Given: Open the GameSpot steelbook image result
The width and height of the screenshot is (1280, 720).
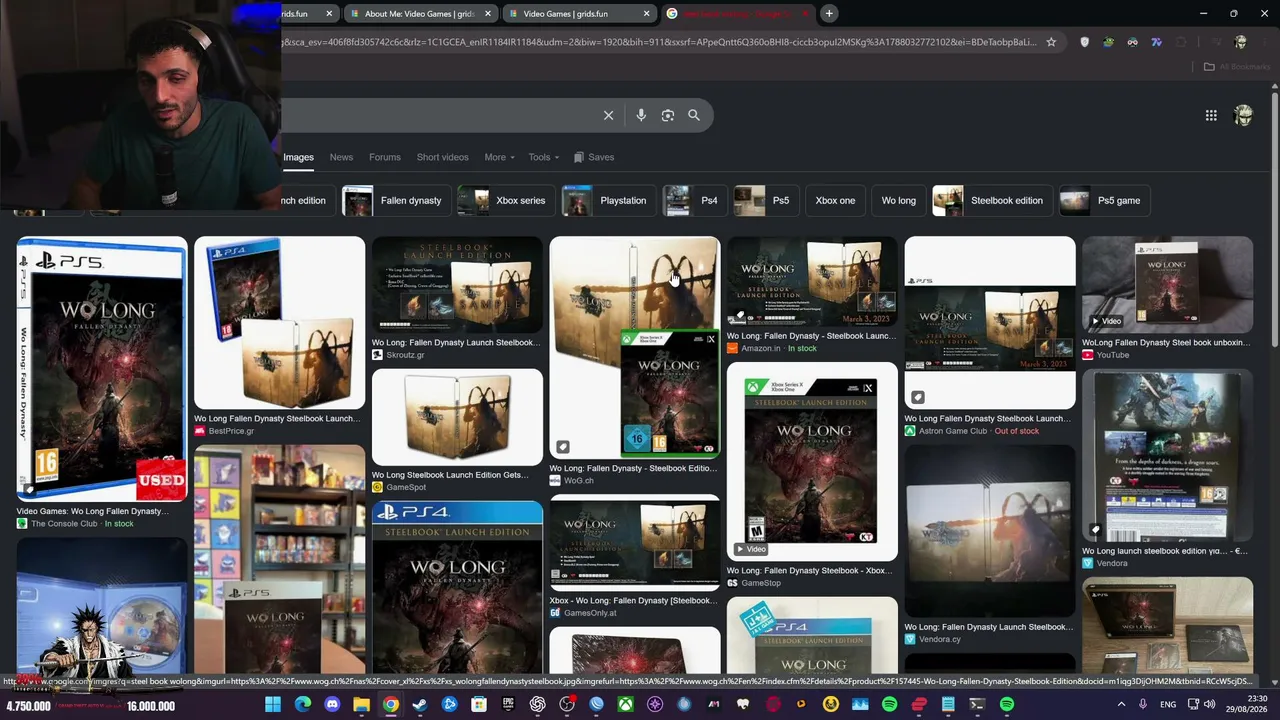Looking at the screenshot, I should (x=457, y=417).
